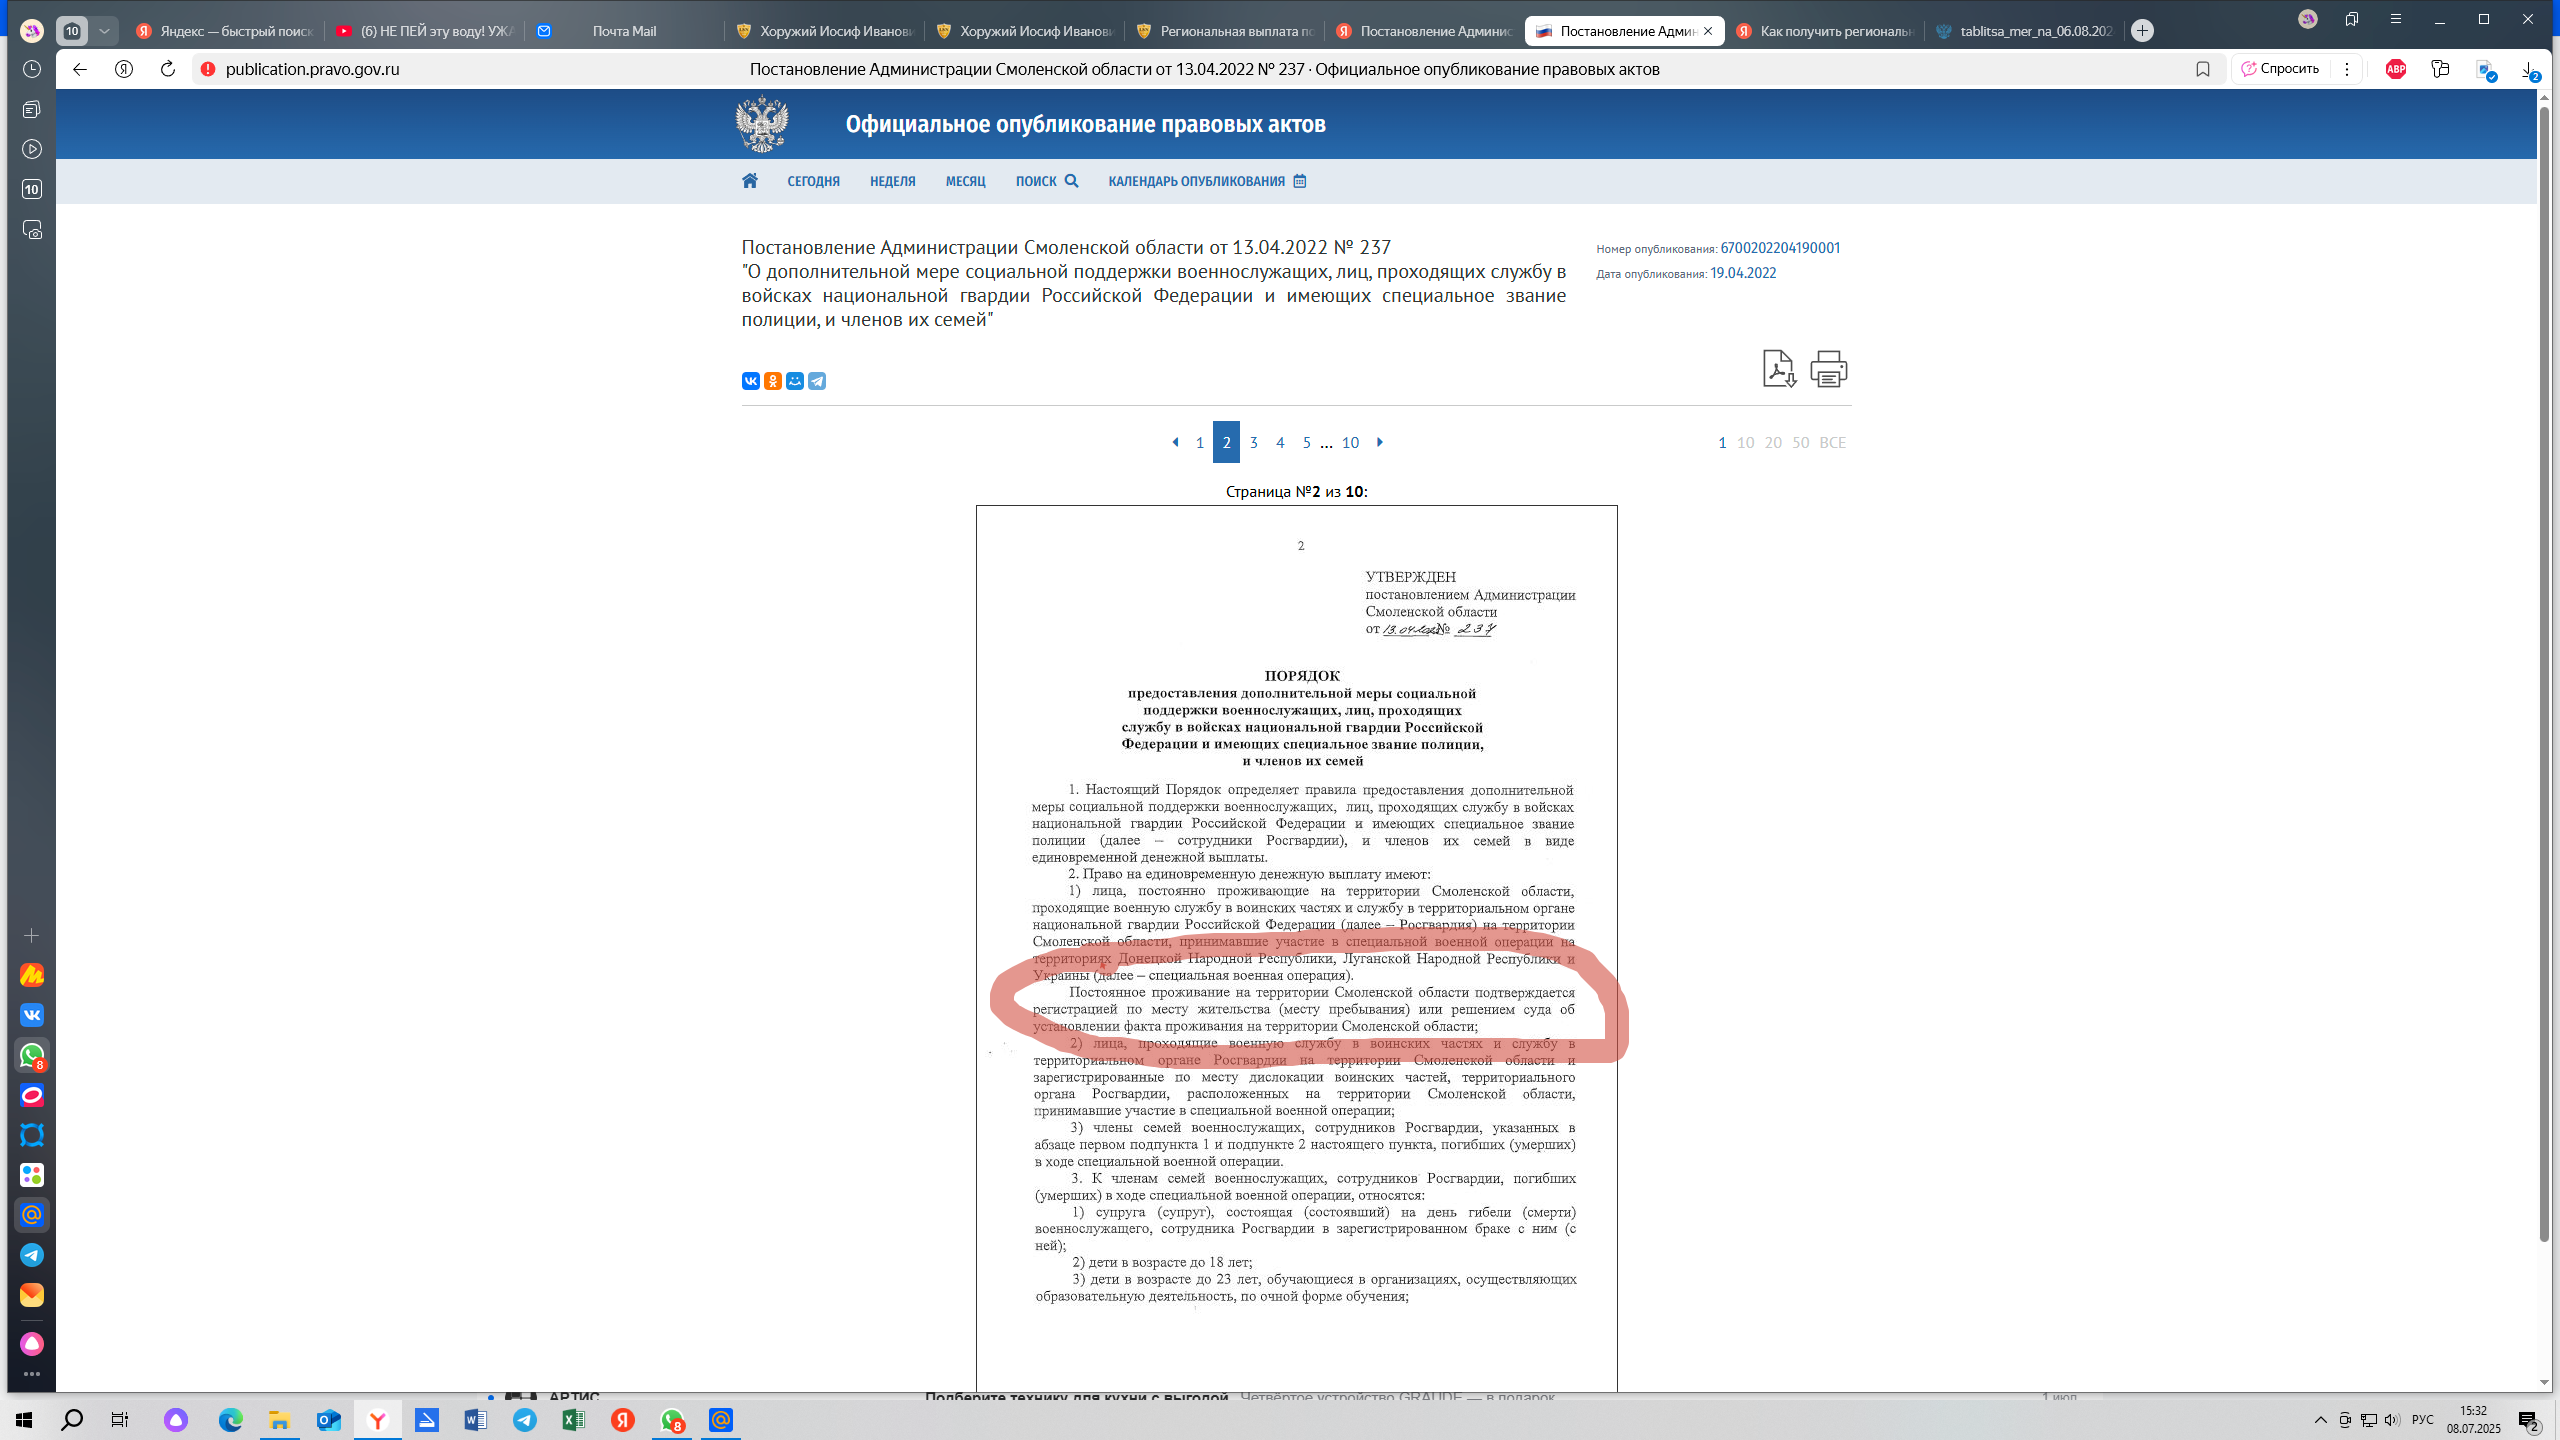The width and height of the screenshot is (2560, 1440).
Task: Go to the next document page arrow
Action: click(1380, 442)
